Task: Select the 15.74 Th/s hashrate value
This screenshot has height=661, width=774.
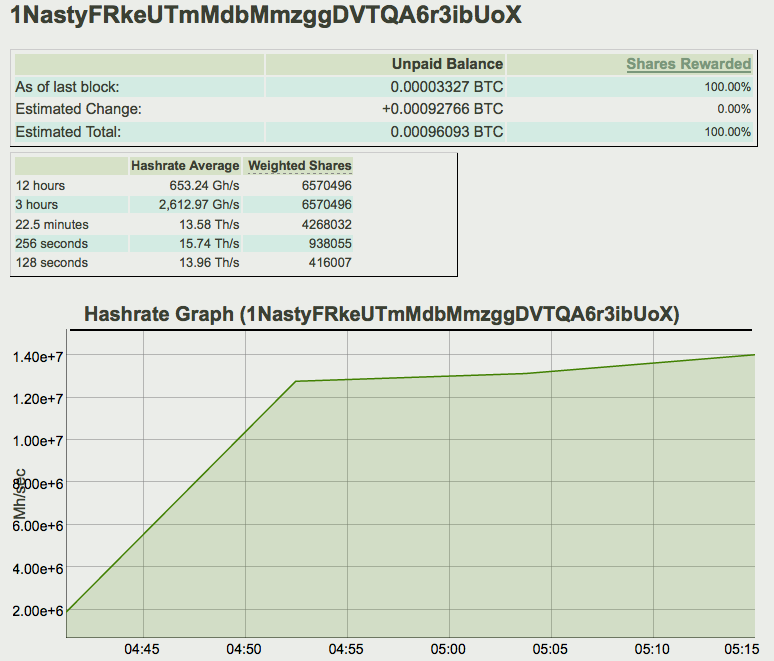Action: (209, 243)
